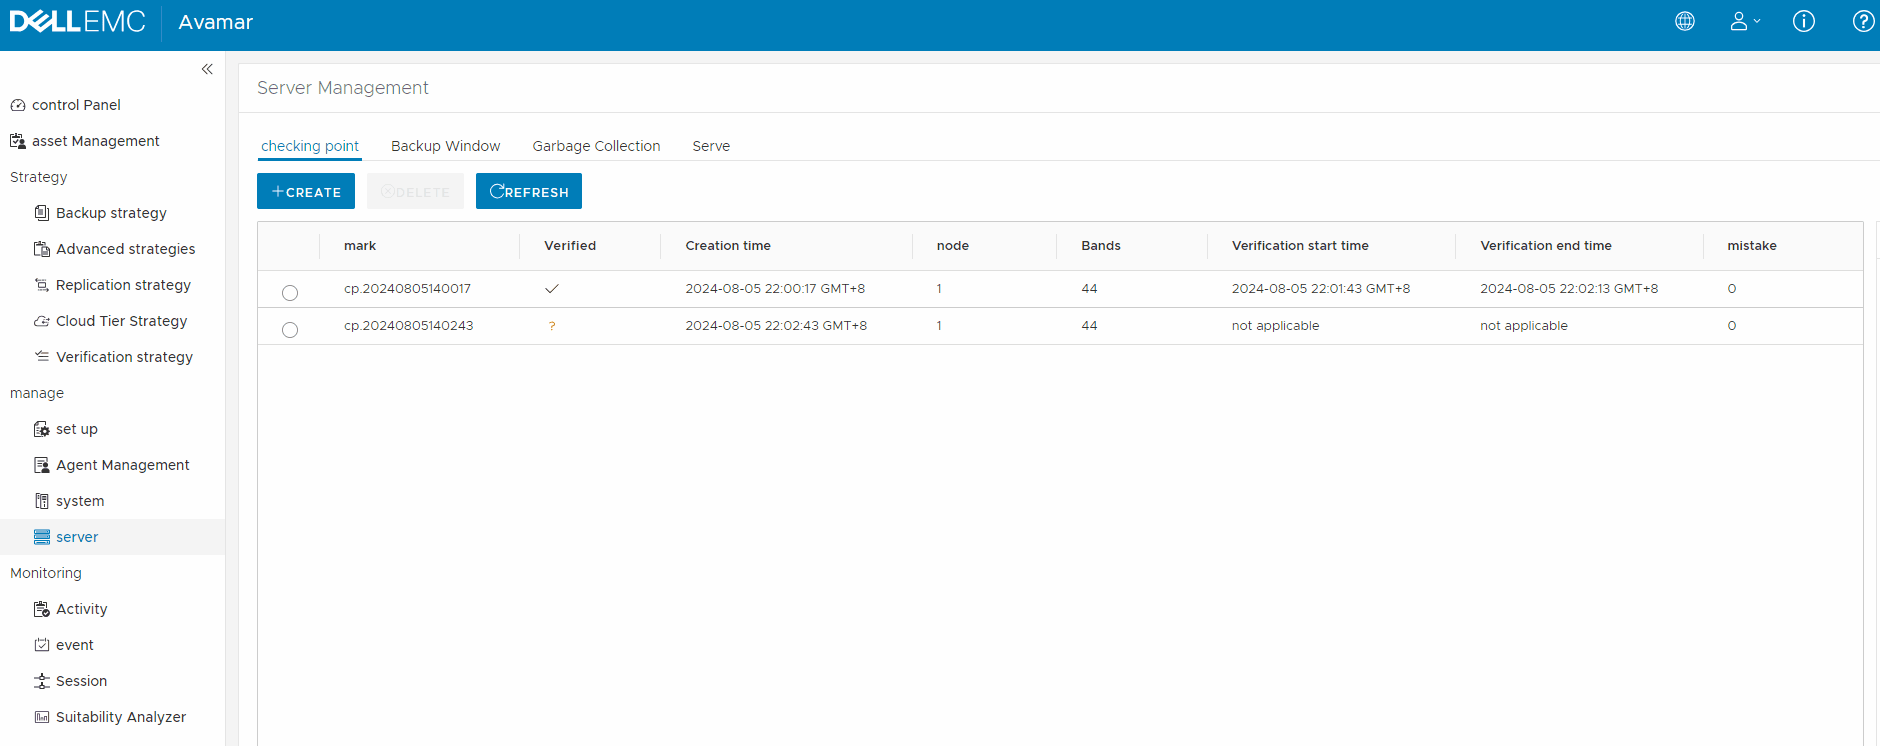Screen dimensions: 1880x746
Task: Click the Create checkpoint button
Action: pos(306,191)
